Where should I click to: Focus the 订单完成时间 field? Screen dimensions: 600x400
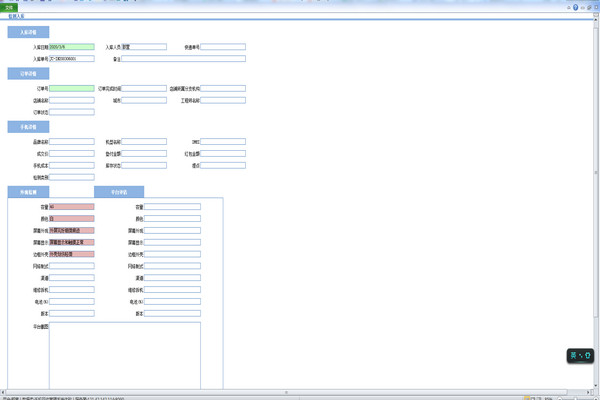point(144,88)
